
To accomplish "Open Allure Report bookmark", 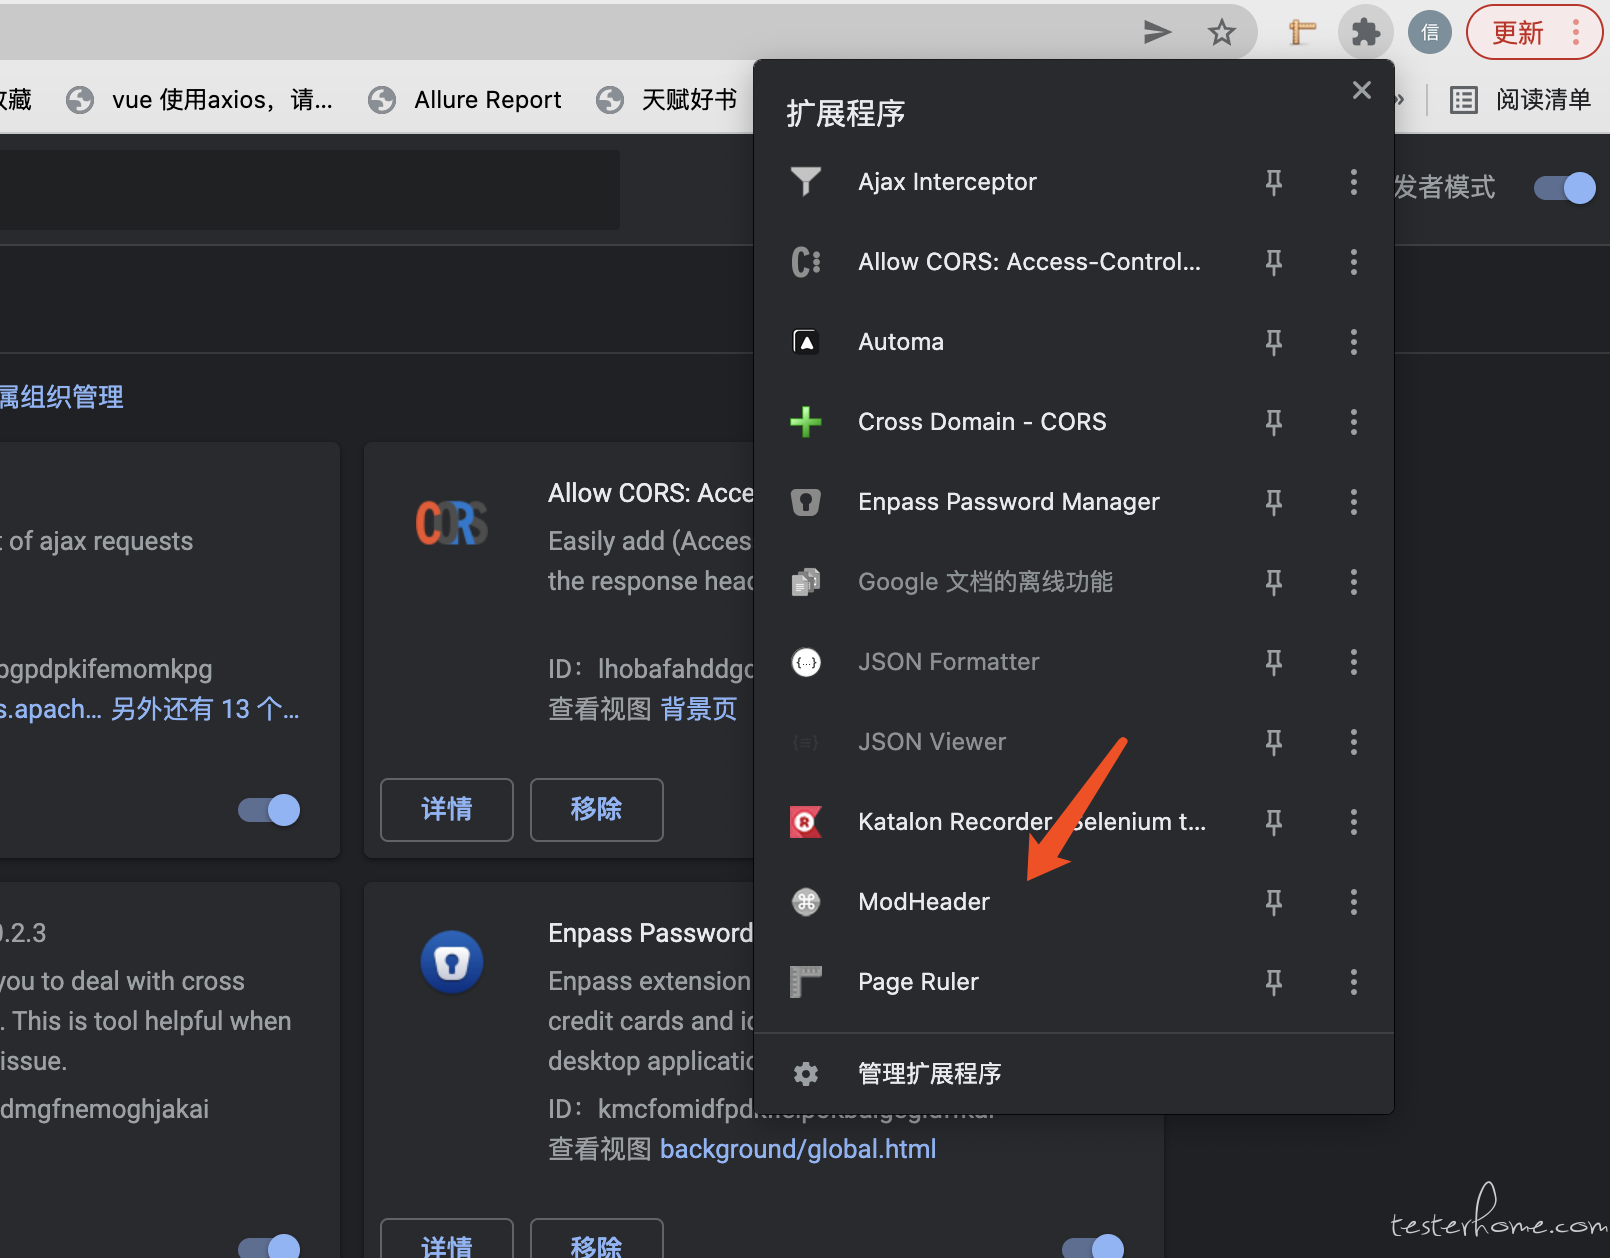I will coord(465,100).
